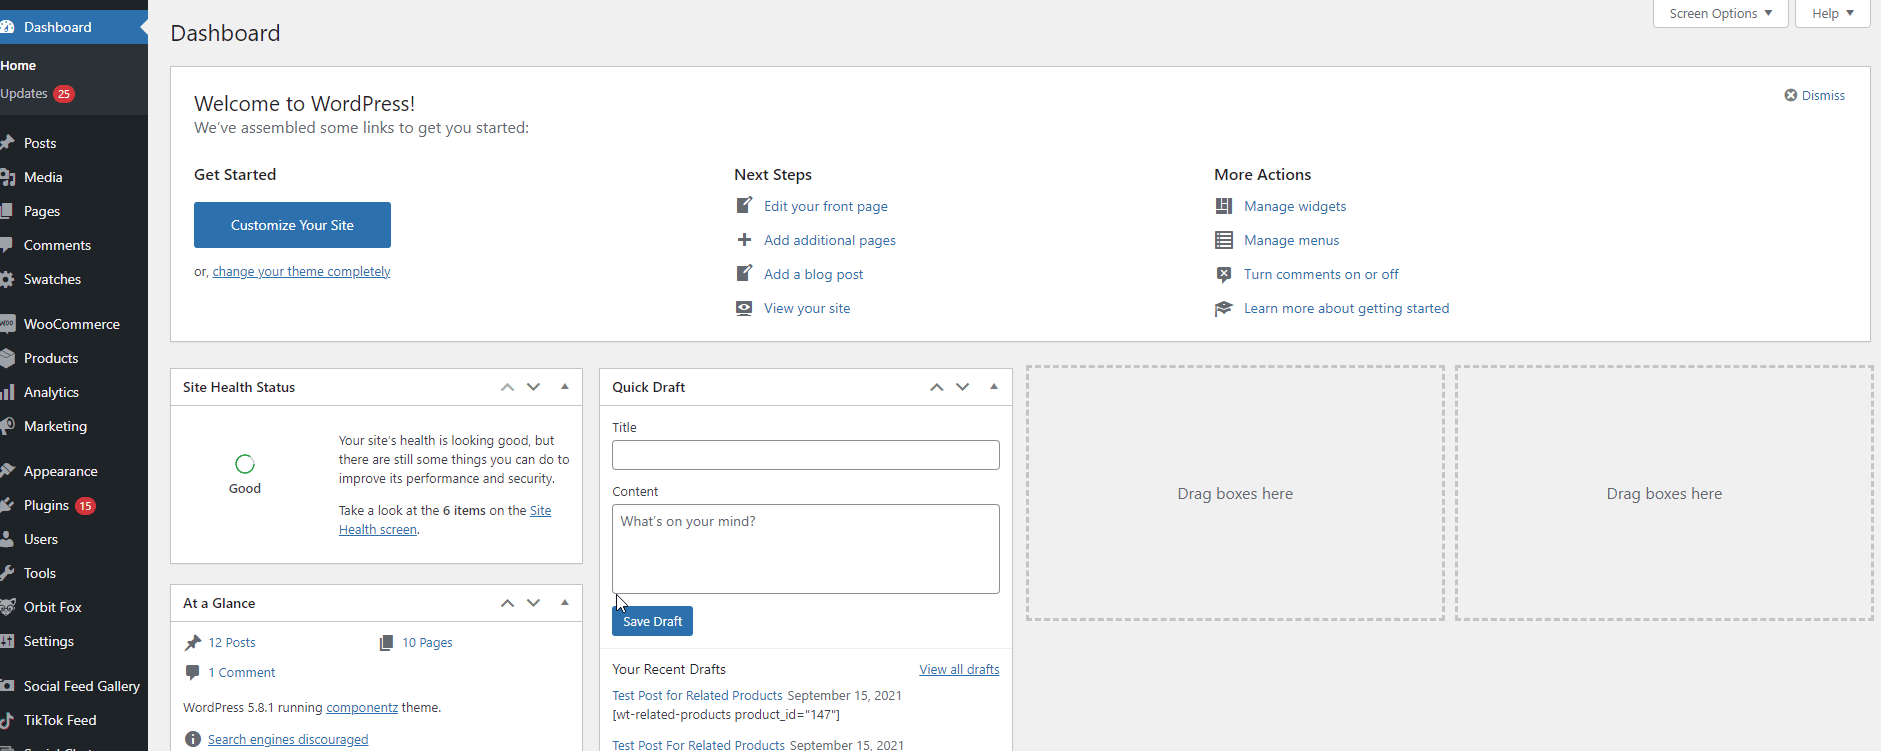This screenshot has width=1881, height=751.
Task: Click View all drafts link
Action: 959,670
